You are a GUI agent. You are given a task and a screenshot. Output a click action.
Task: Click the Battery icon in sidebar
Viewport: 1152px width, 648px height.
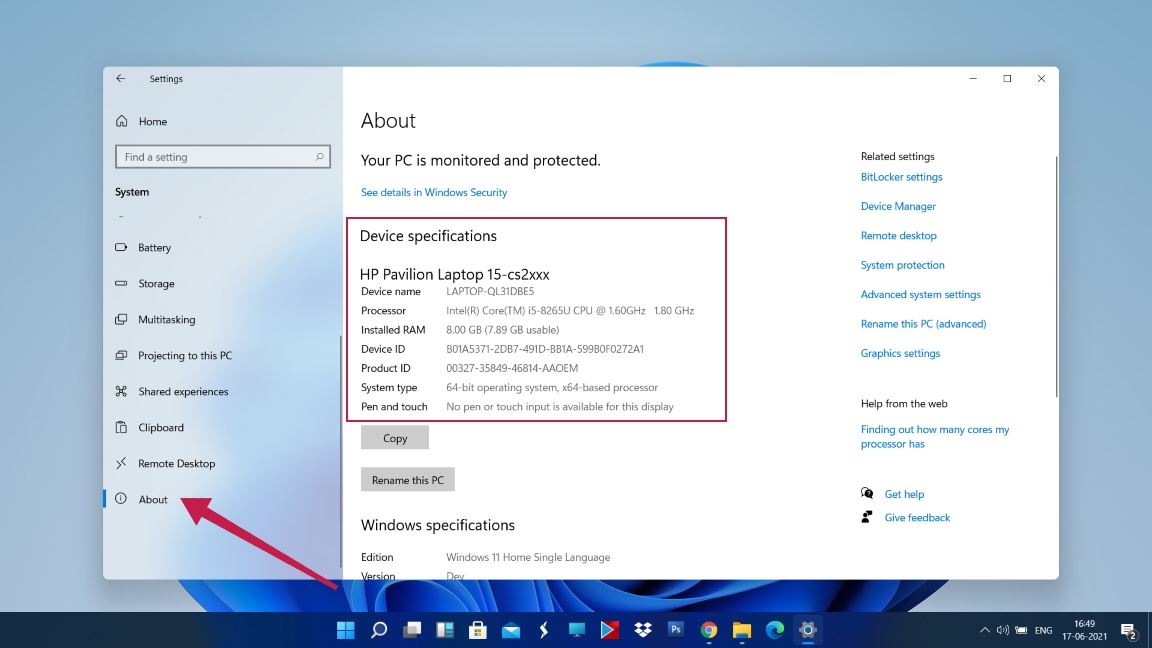click(121, 248)
